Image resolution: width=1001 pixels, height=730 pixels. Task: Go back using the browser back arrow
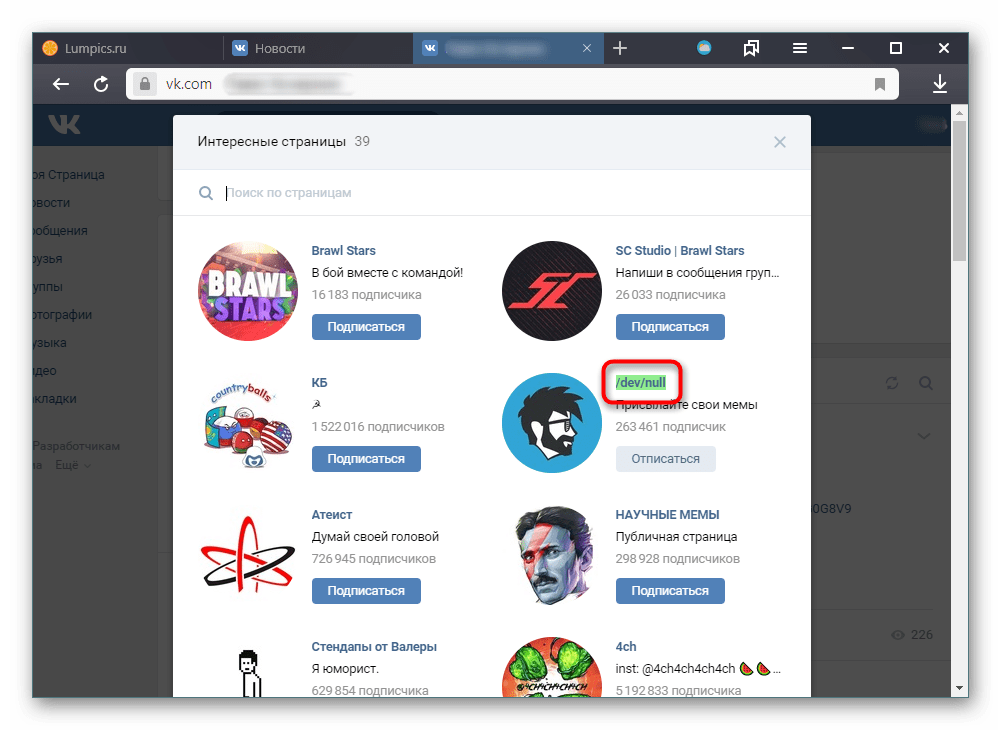coord(61,84)
